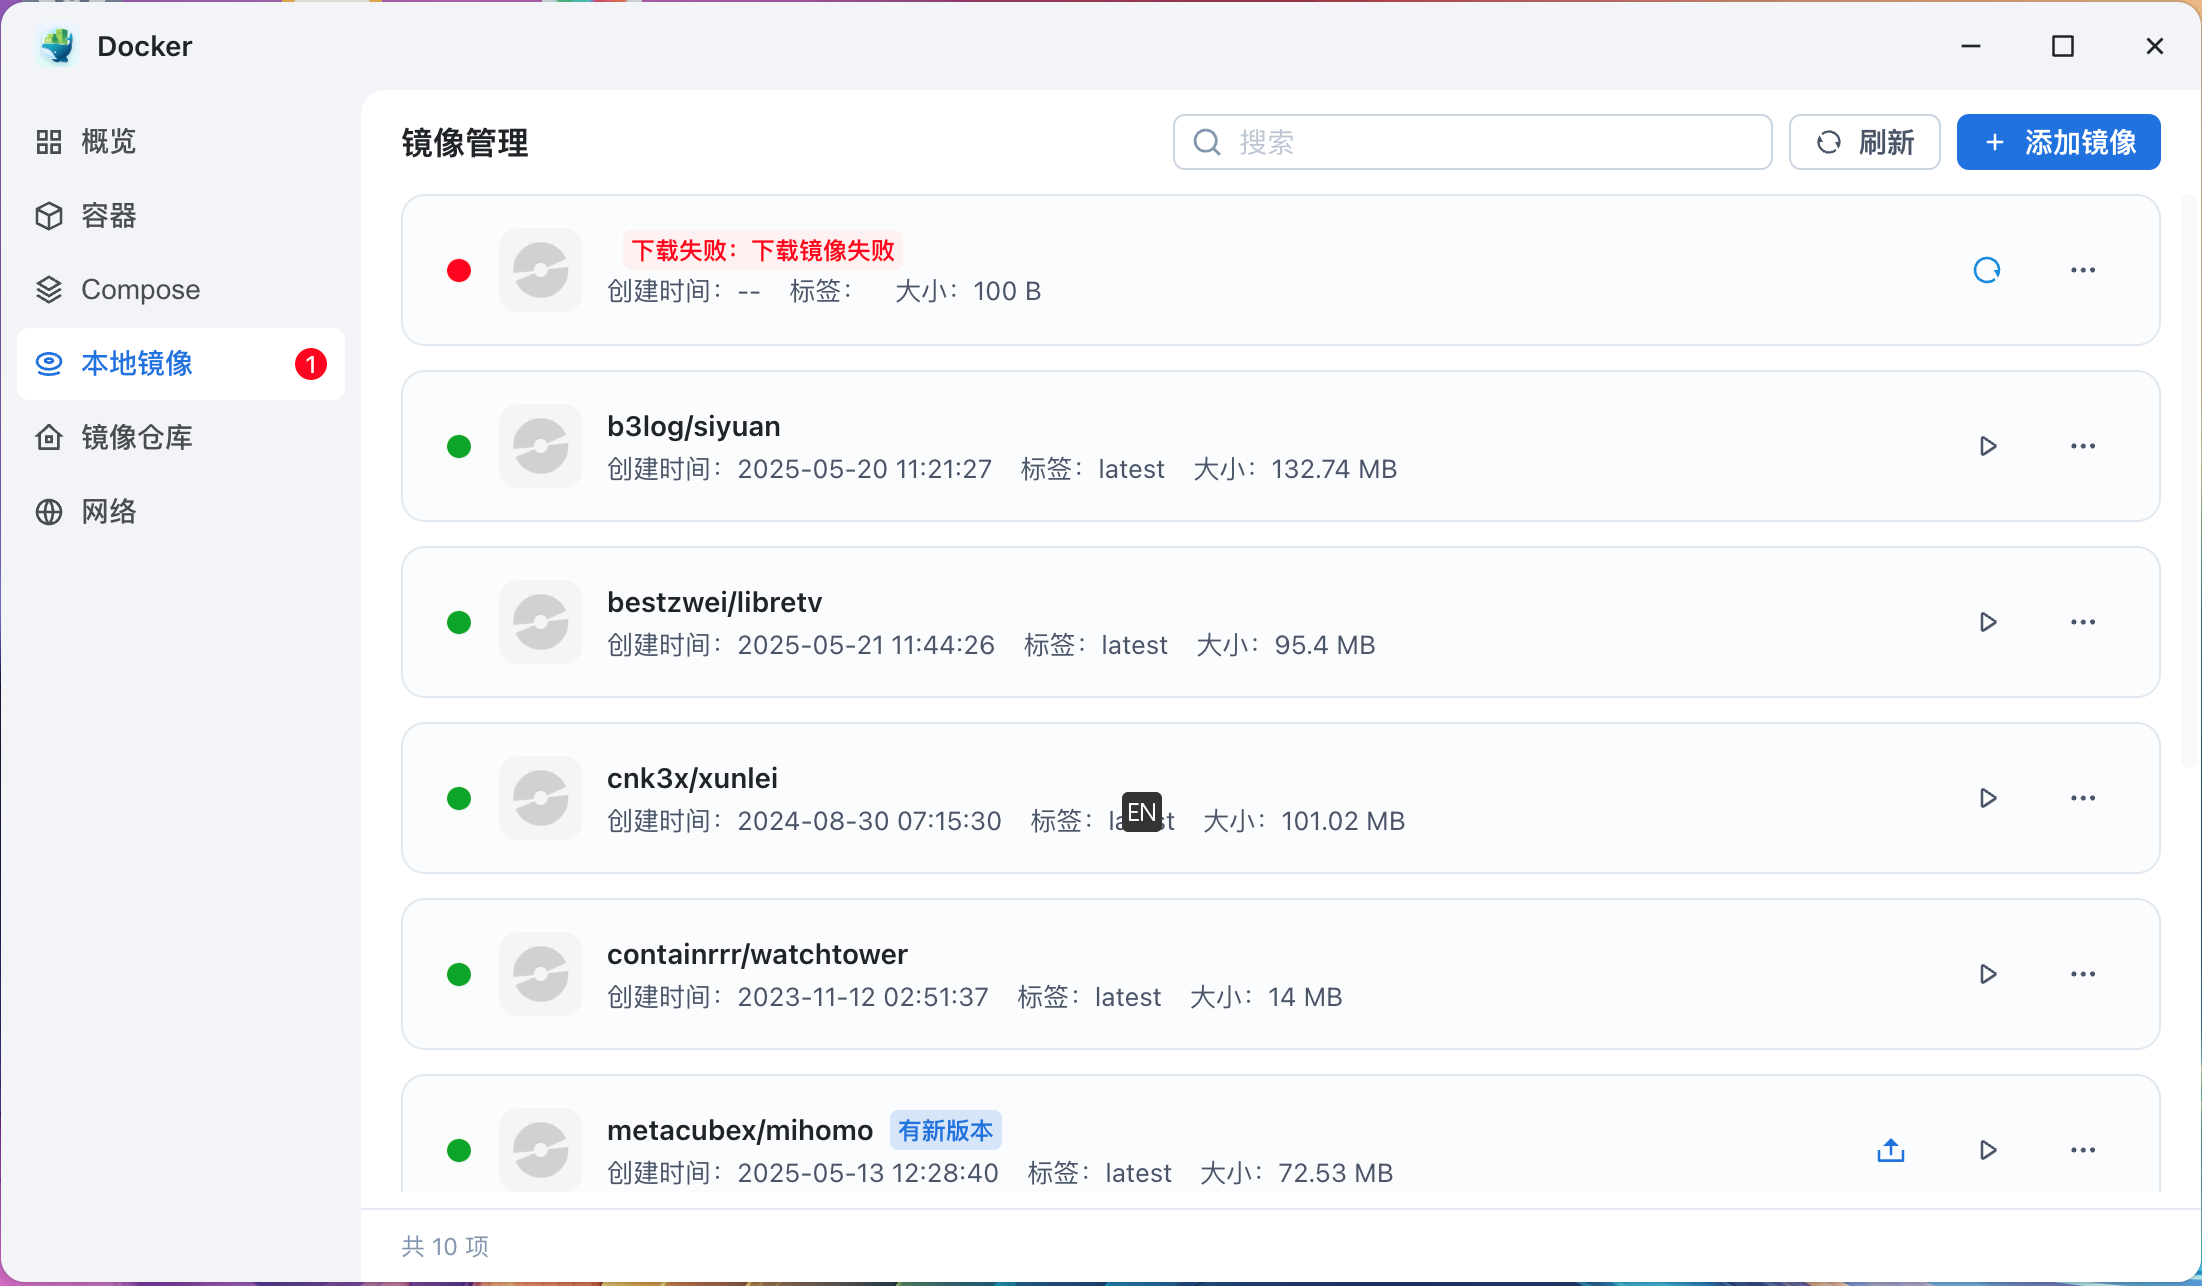Click the Docker app logo icon

[57, 46]
